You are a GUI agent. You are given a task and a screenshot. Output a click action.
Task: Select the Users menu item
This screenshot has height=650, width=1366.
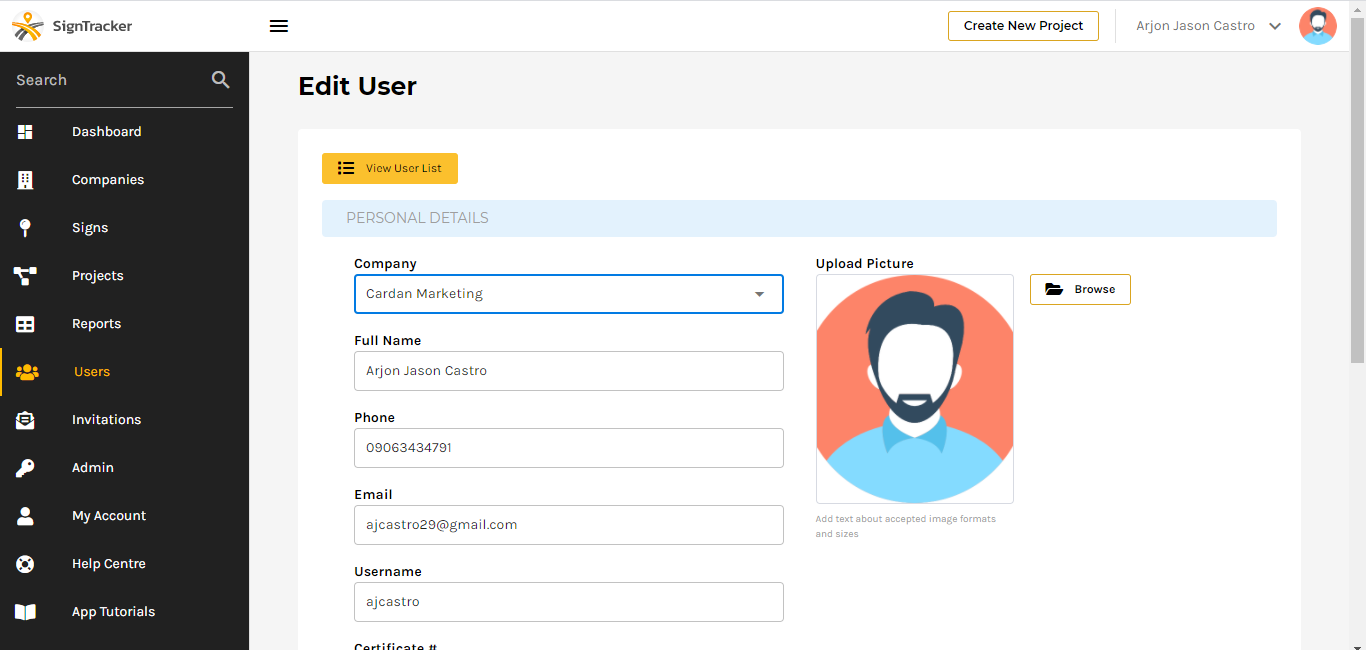click(124, 372)
